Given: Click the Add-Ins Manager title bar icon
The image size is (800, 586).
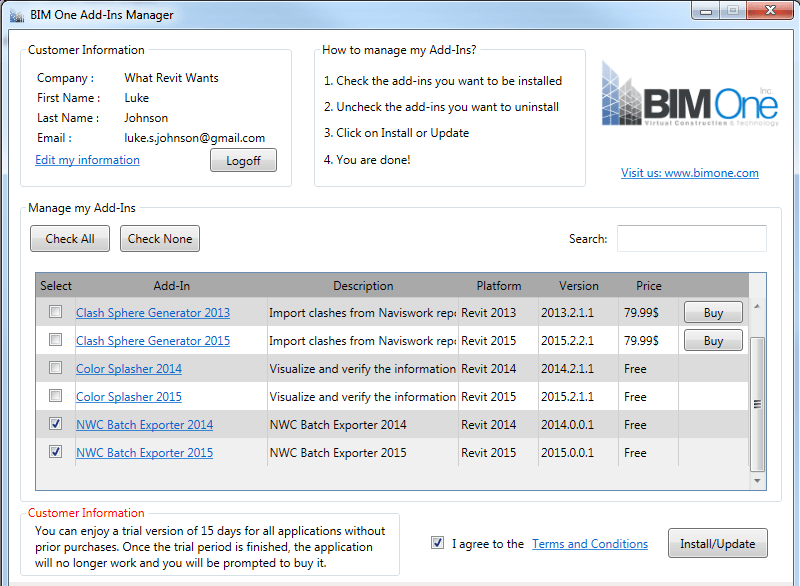Looking at the screenshot, I should tap(14, 14).
